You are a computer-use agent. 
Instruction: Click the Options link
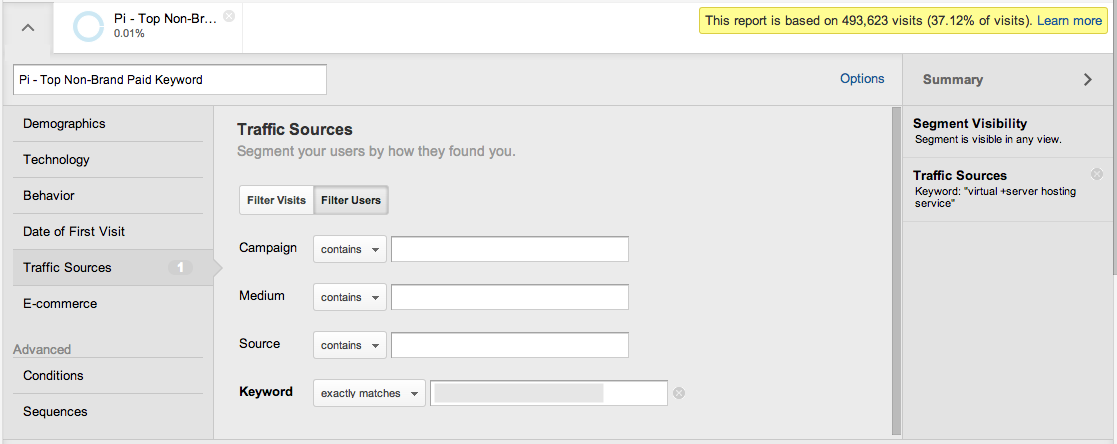pyautogui.click(x=861, y=79)
